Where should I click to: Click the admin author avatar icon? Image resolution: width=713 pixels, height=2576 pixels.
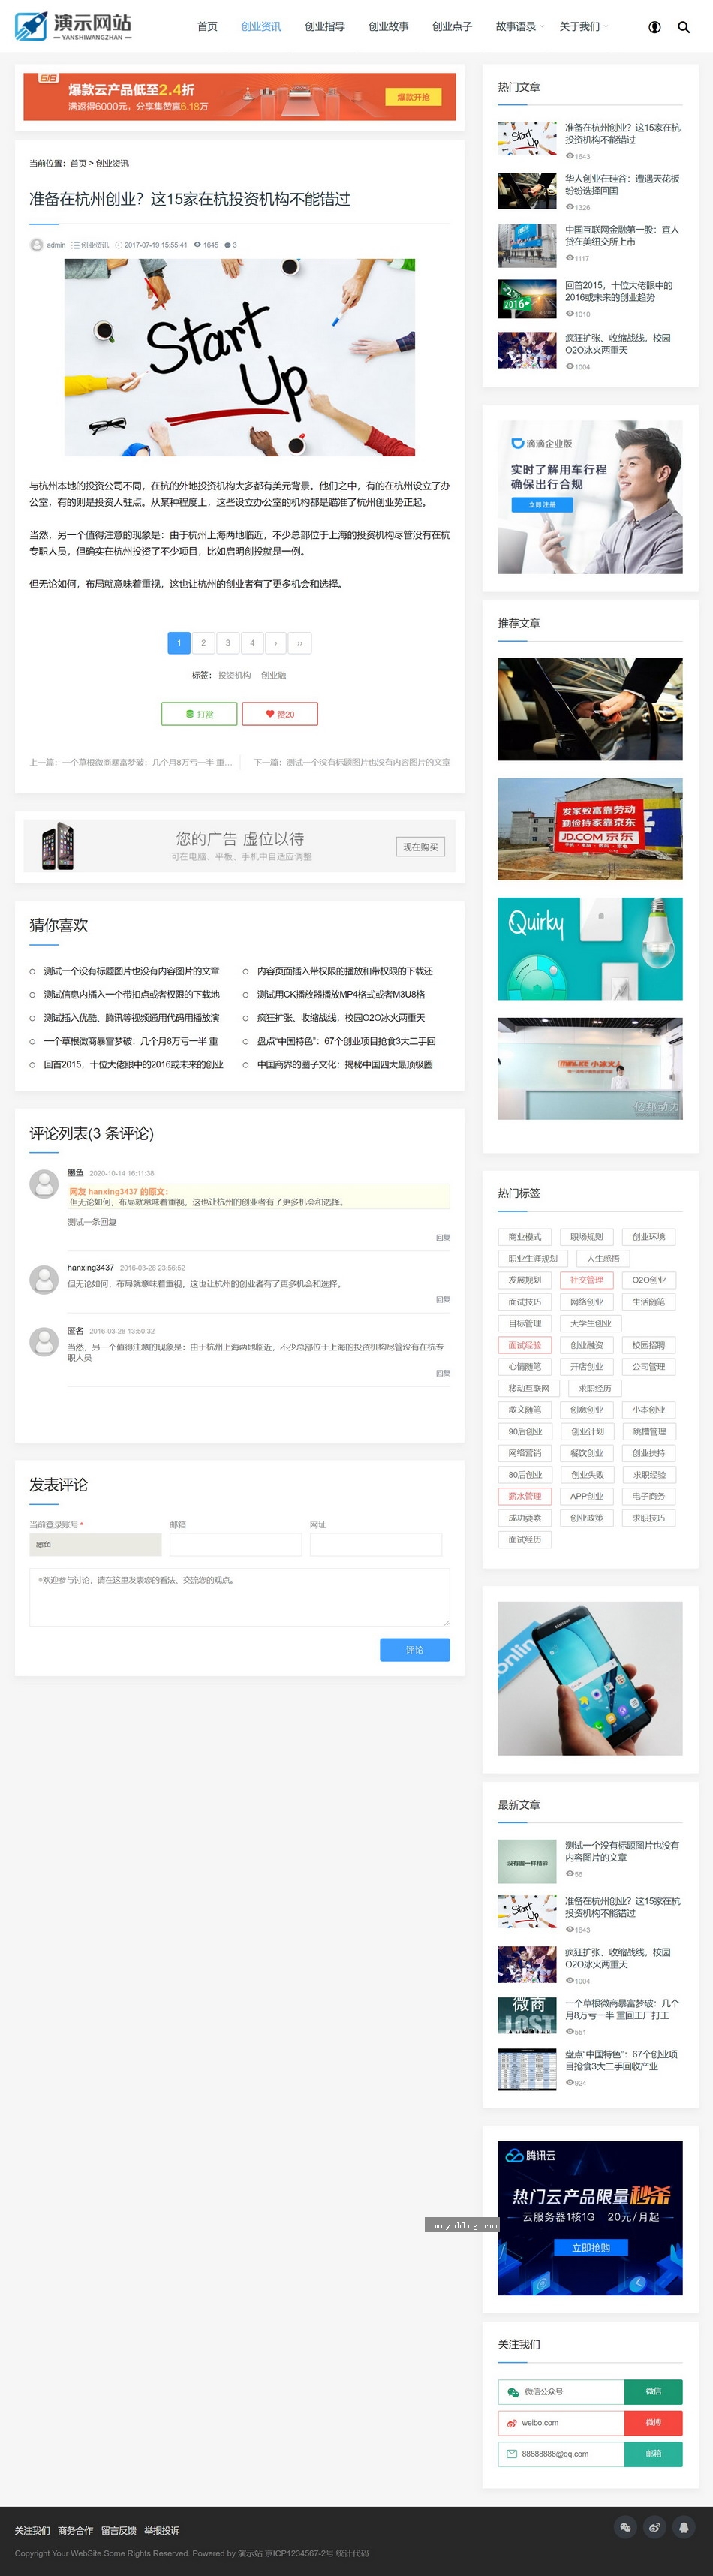point(36,245)
